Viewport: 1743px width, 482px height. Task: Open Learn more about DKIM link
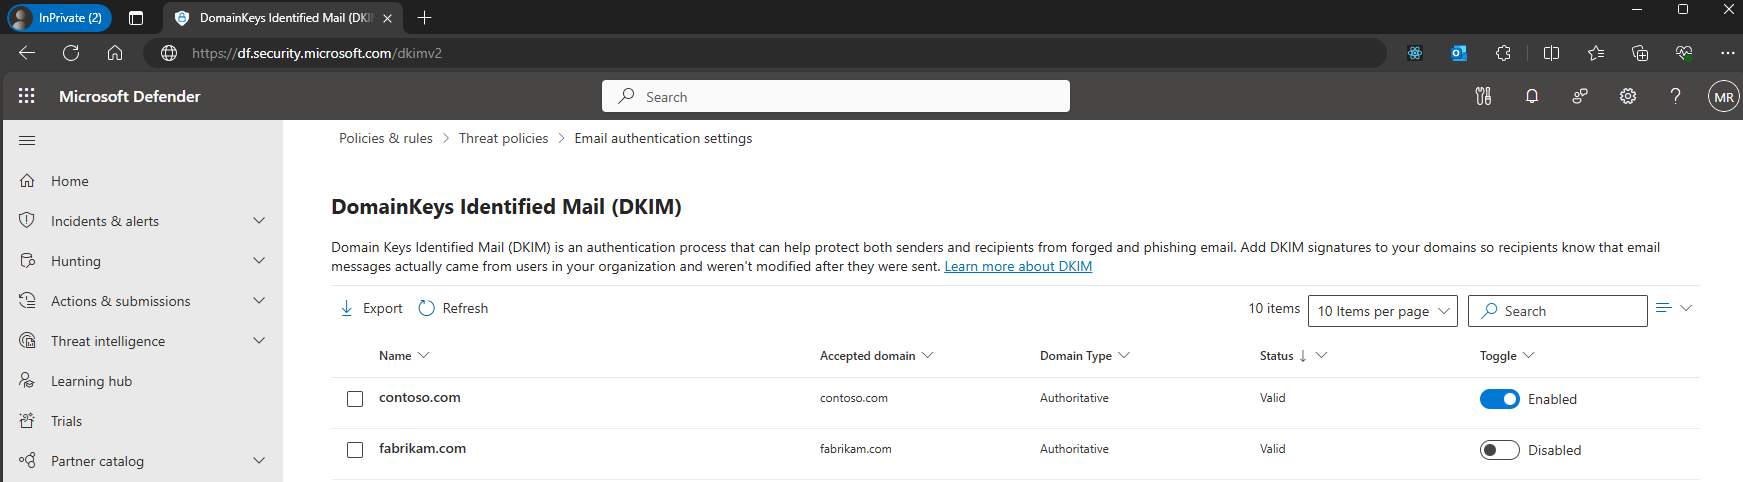pos(1018,266)
